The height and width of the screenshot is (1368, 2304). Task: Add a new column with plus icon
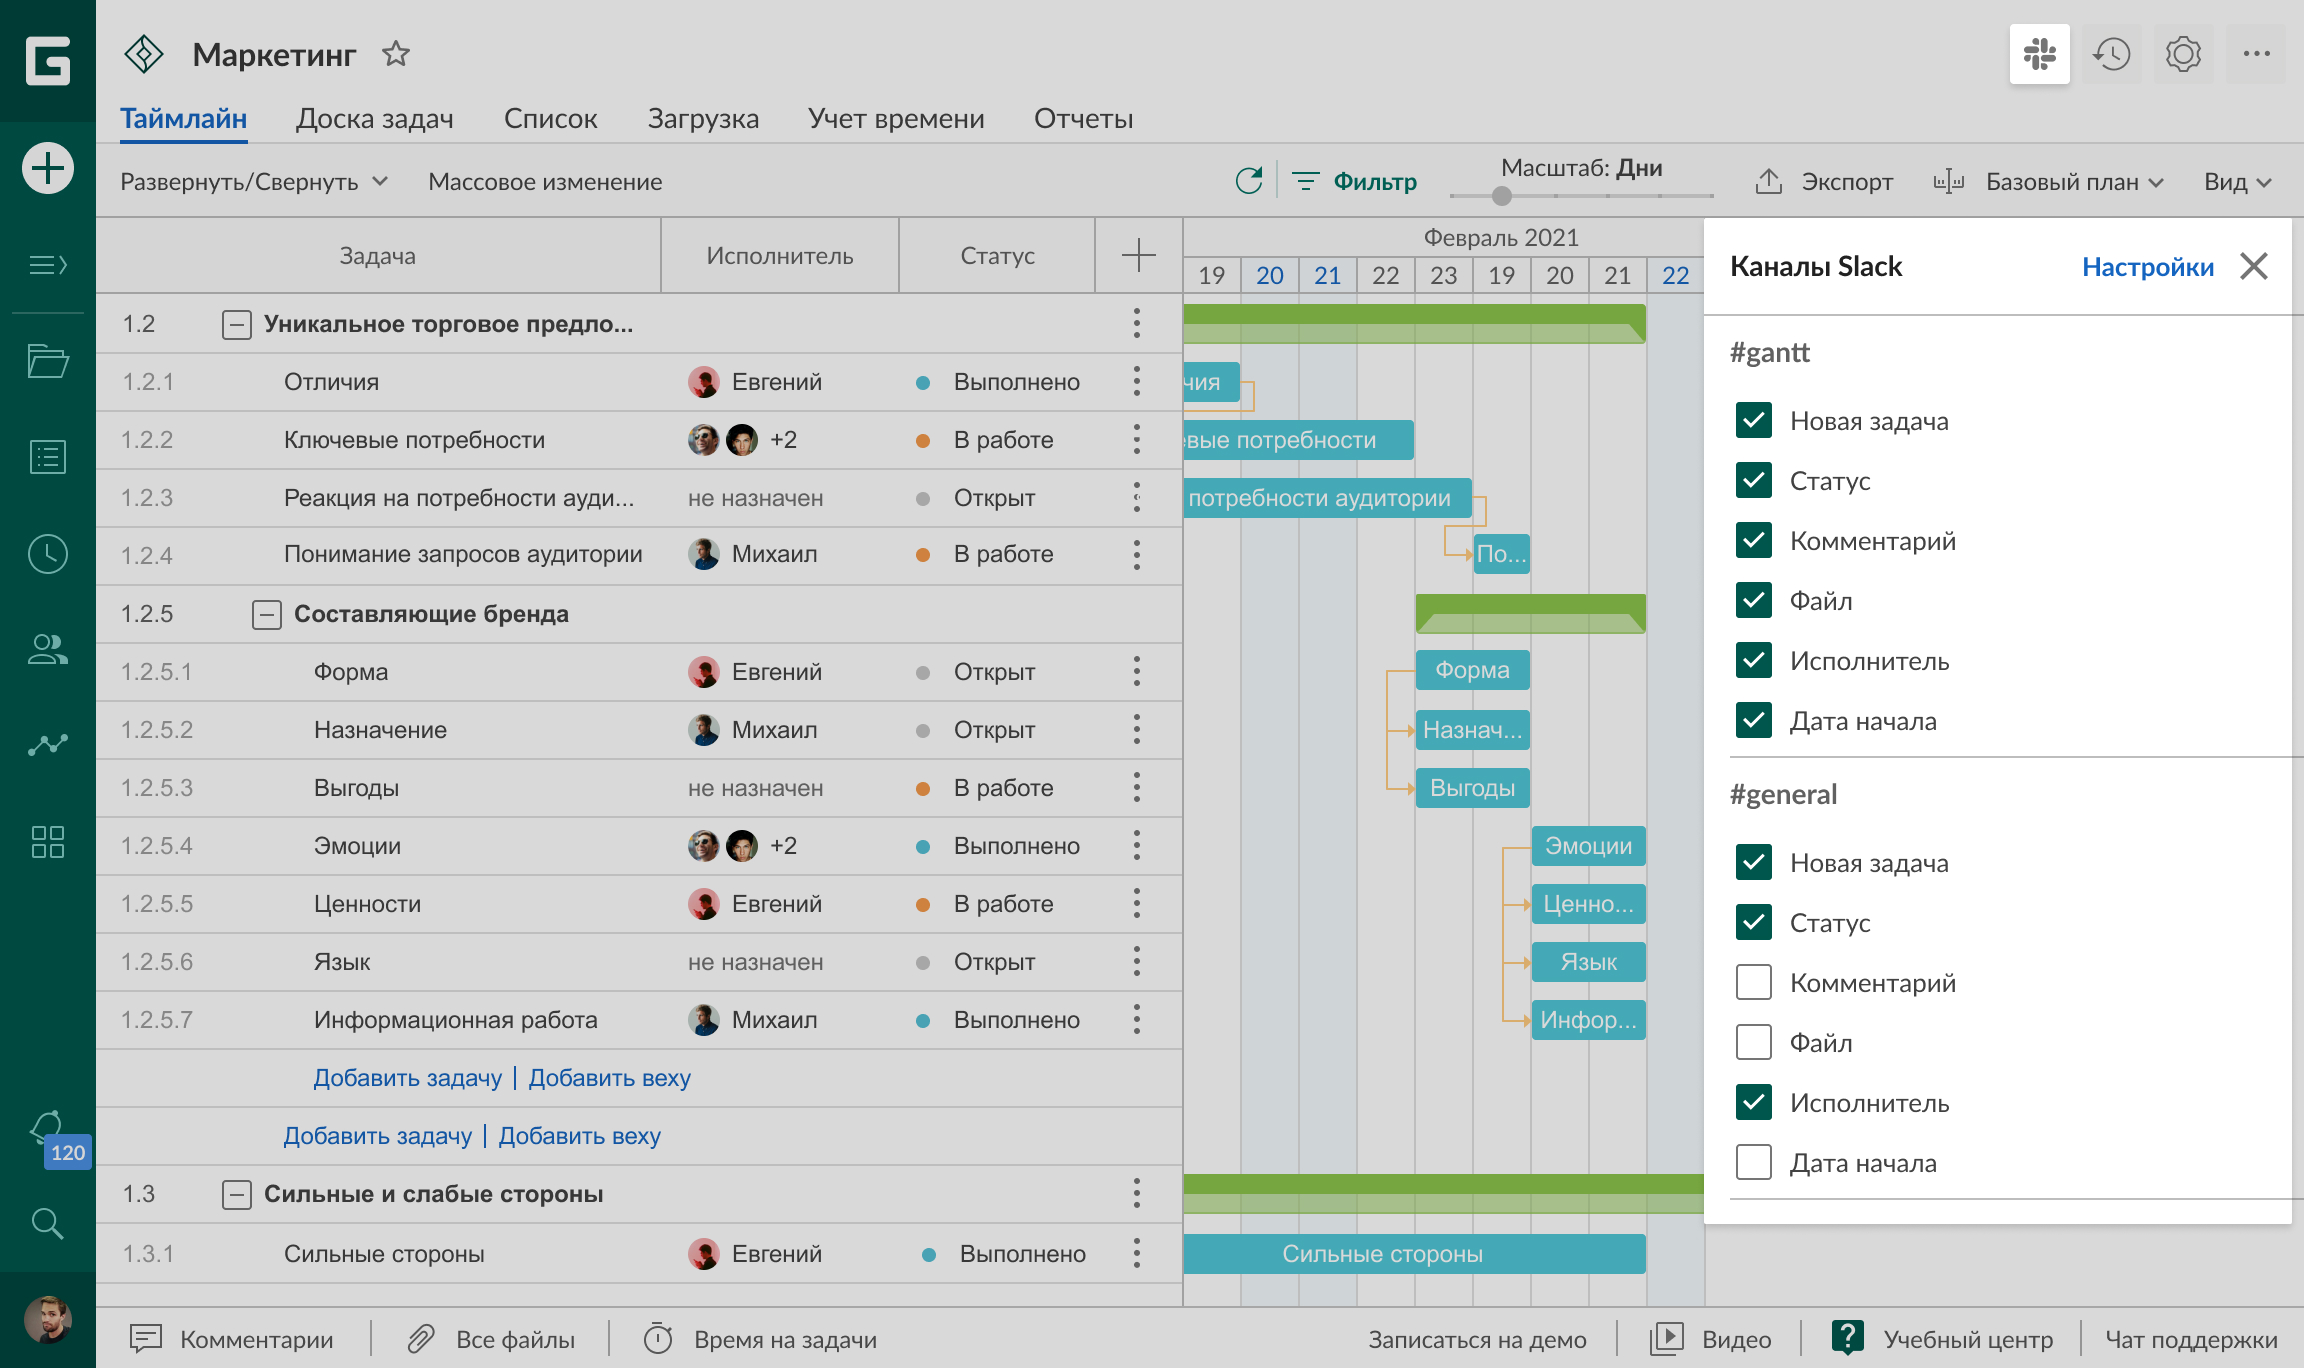point(1138,256)
